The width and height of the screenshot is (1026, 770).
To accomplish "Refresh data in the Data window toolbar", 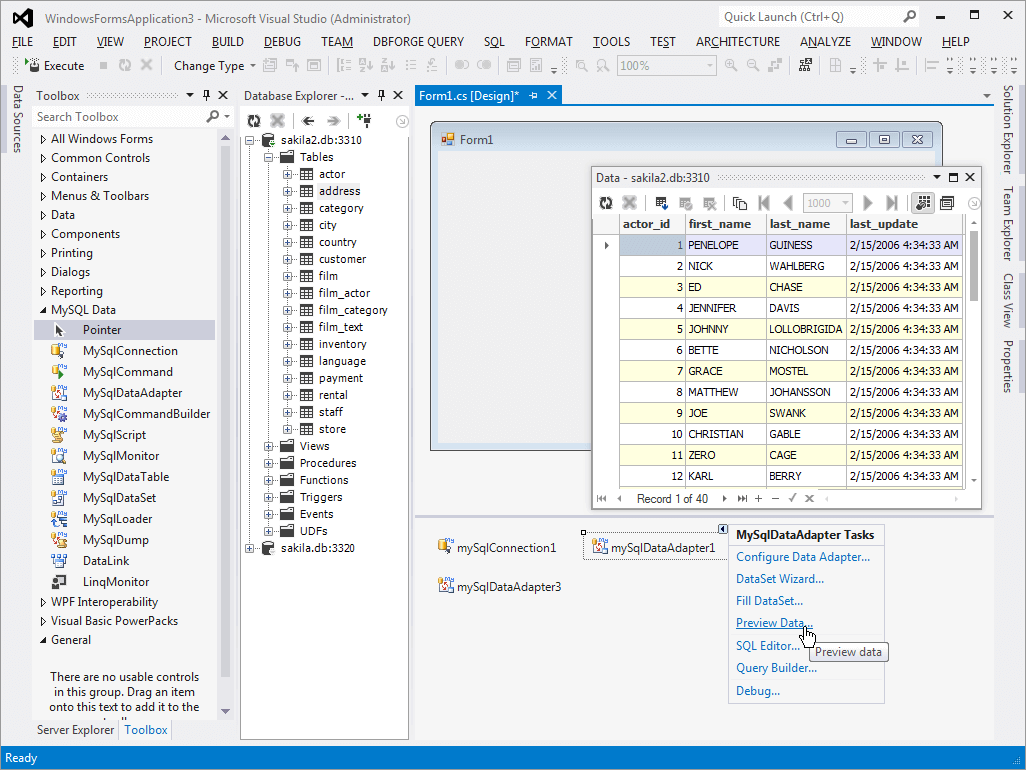I will 606,203.
